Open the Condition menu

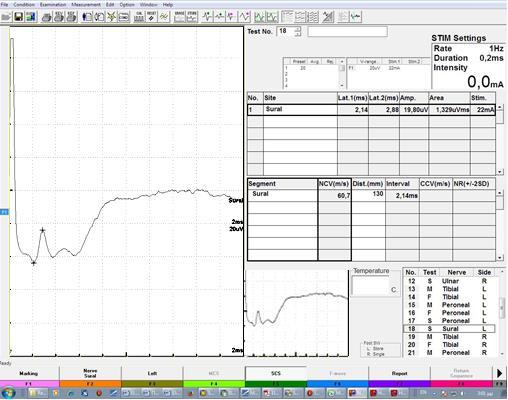tap(24, 5)
